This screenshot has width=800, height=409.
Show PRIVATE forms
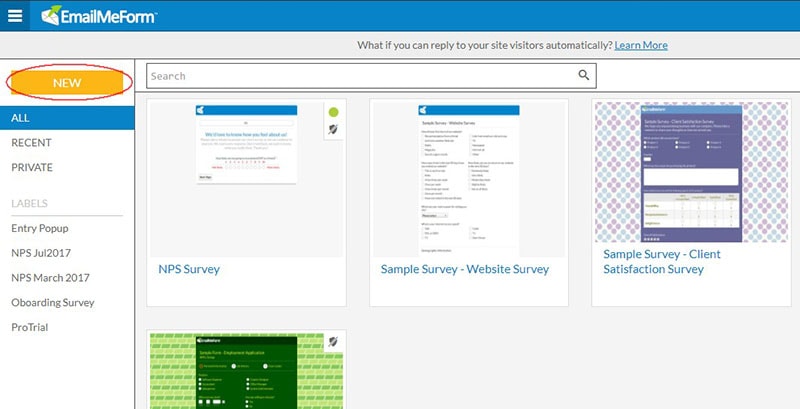click(32, 167)
